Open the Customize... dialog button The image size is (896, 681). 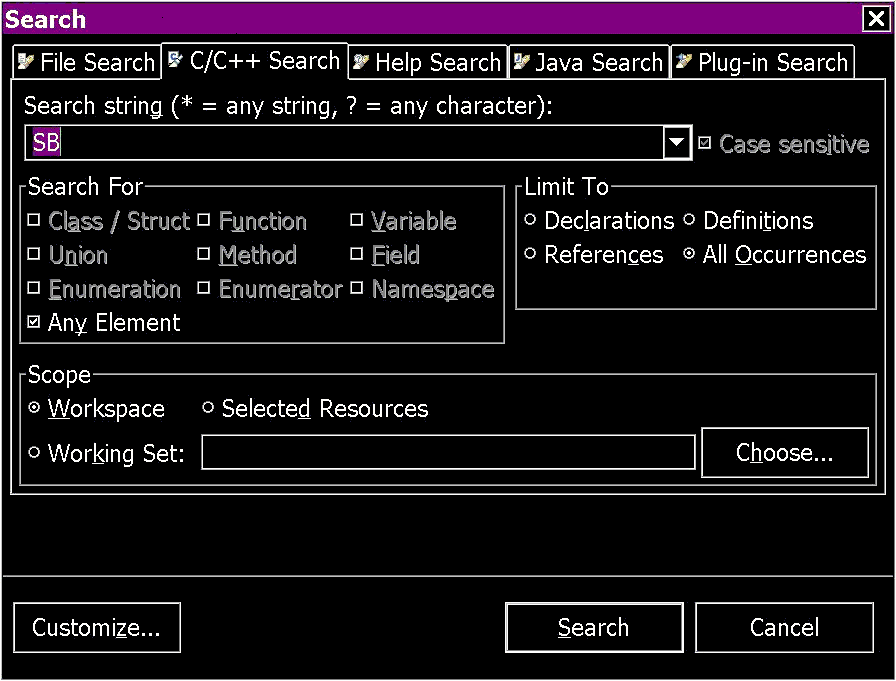click(97, 627)
